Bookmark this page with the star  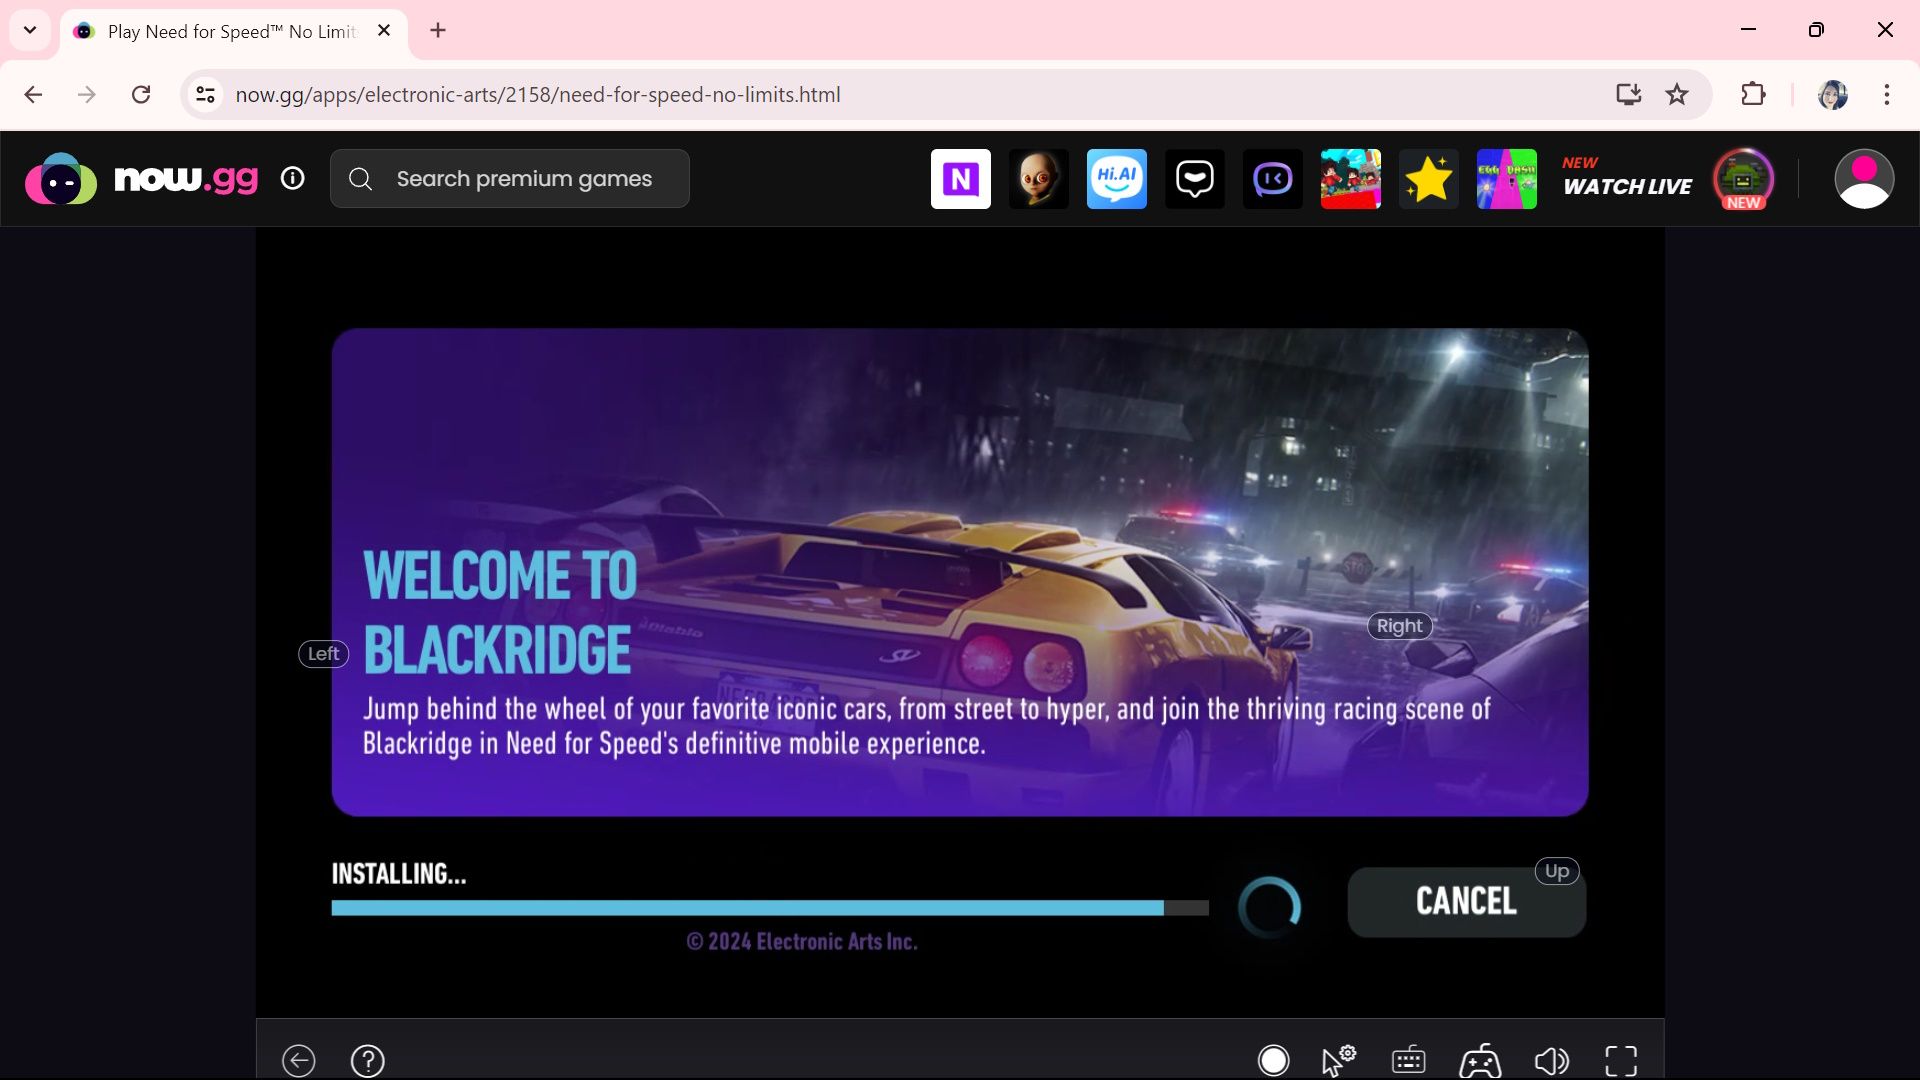[1677, 94]
